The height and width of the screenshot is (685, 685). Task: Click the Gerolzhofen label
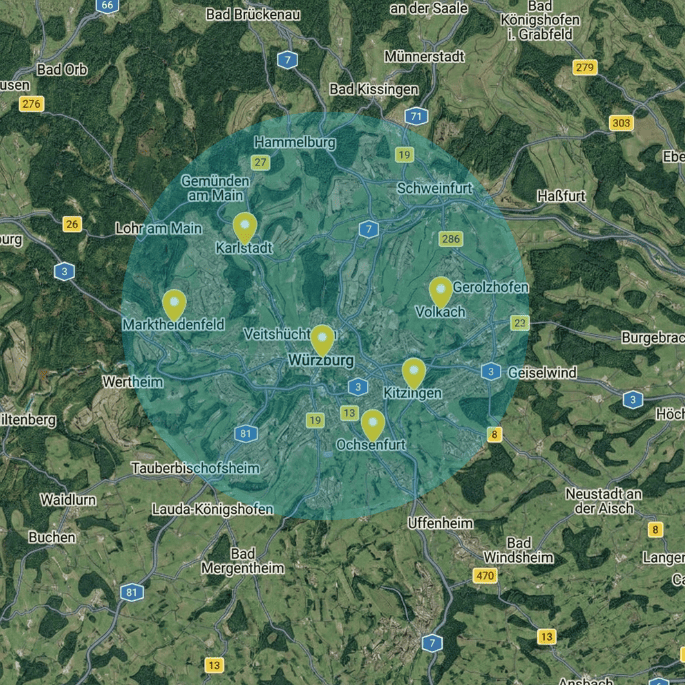coord(491,287)
